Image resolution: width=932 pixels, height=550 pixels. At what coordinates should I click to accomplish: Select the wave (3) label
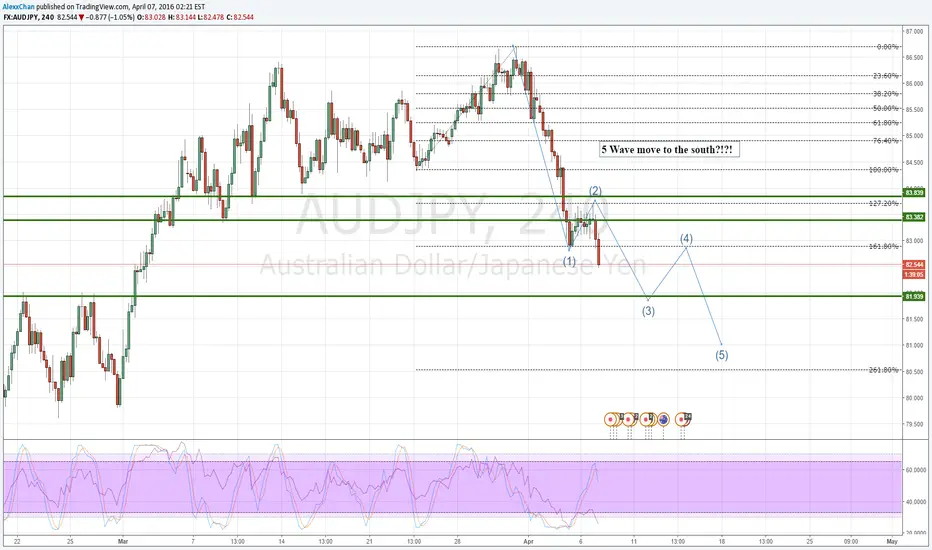pos(648,311)
